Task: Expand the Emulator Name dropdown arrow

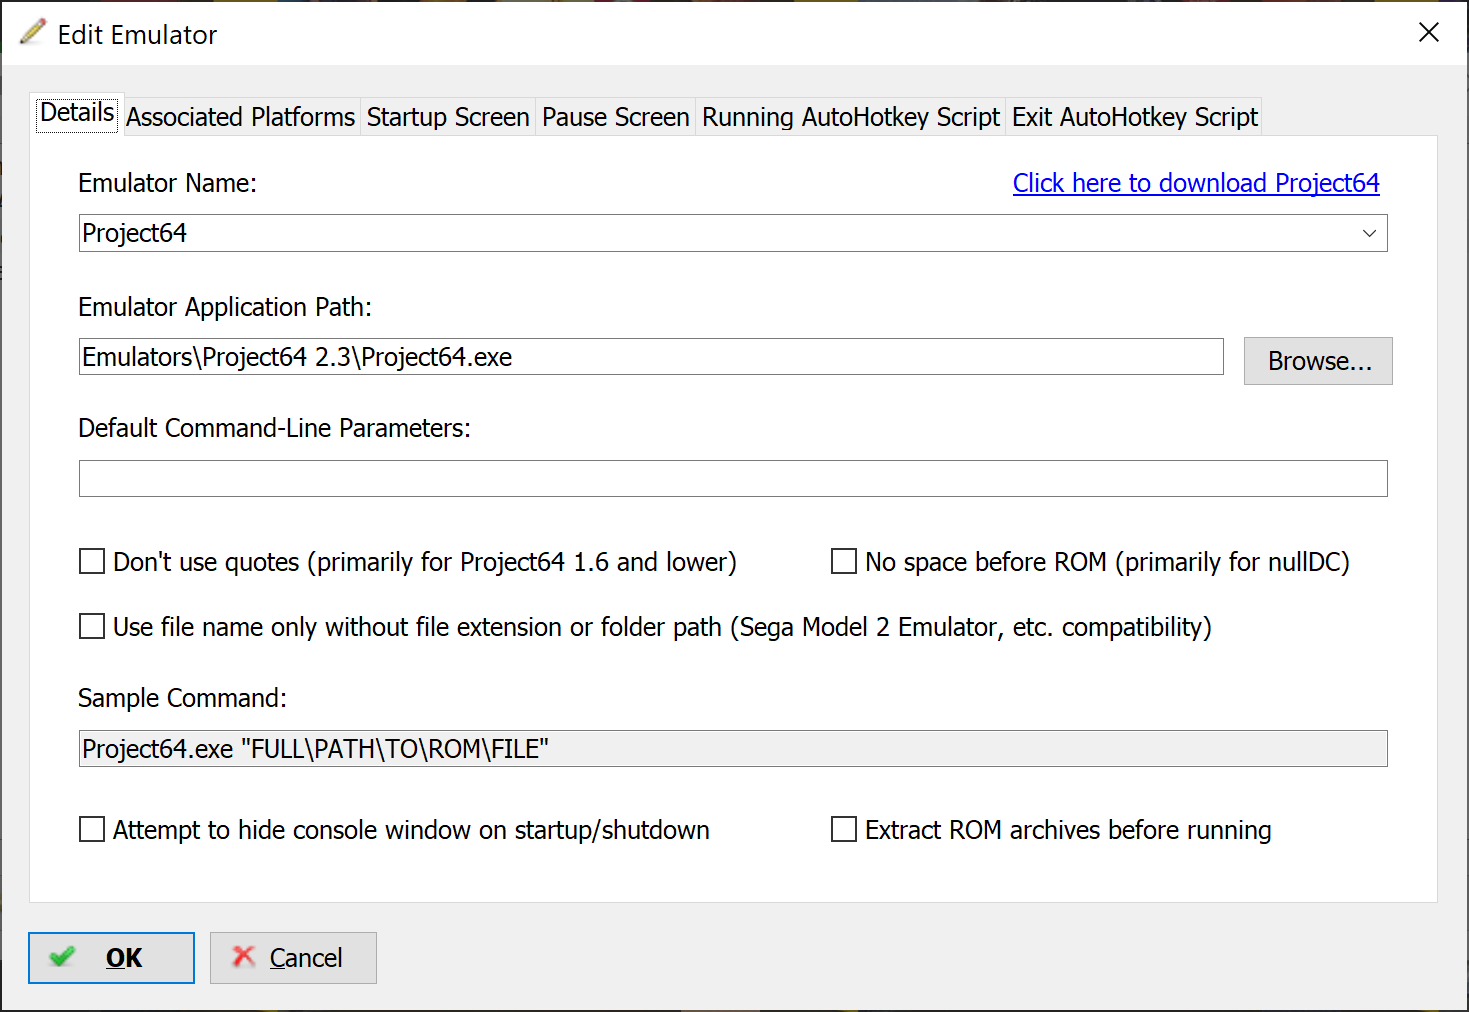Action: pos(1369,233)
